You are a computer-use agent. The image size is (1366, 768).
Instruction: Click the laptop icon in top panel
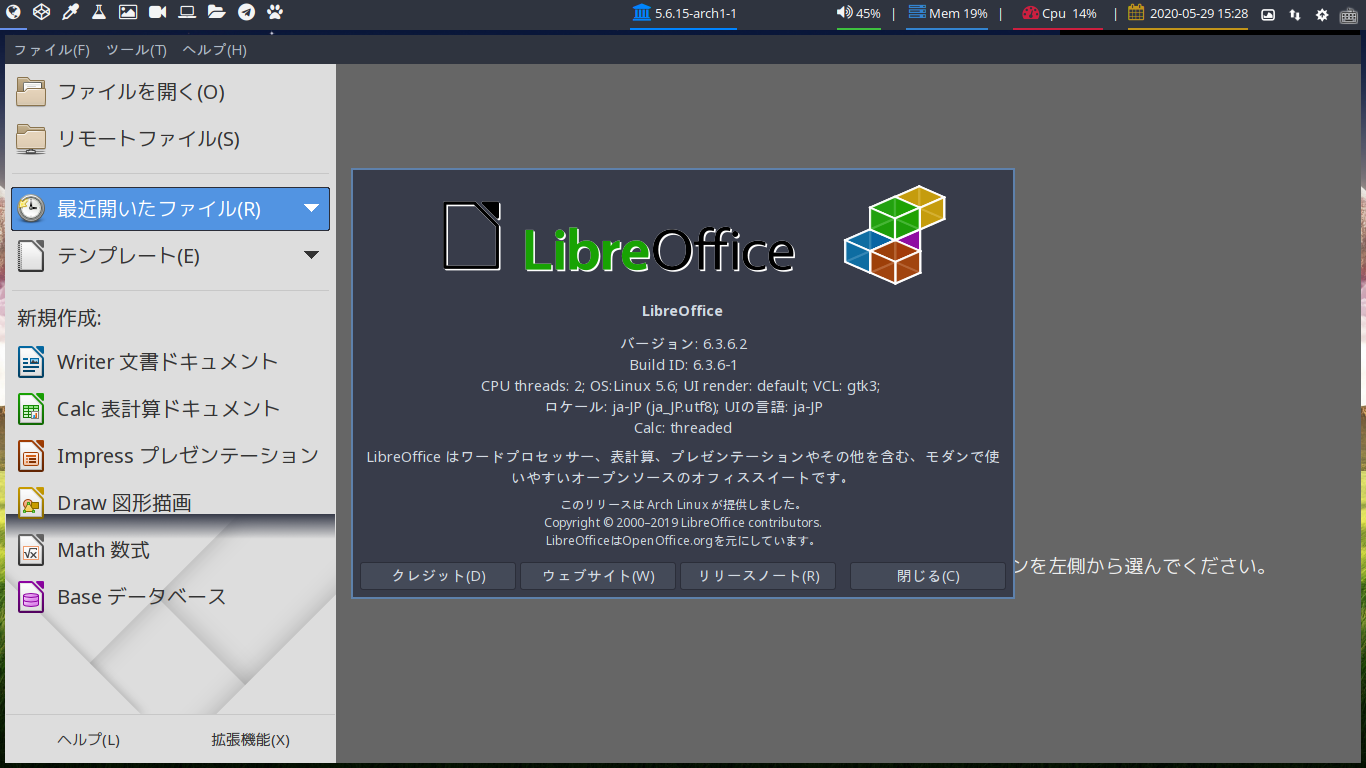[187, 12]
